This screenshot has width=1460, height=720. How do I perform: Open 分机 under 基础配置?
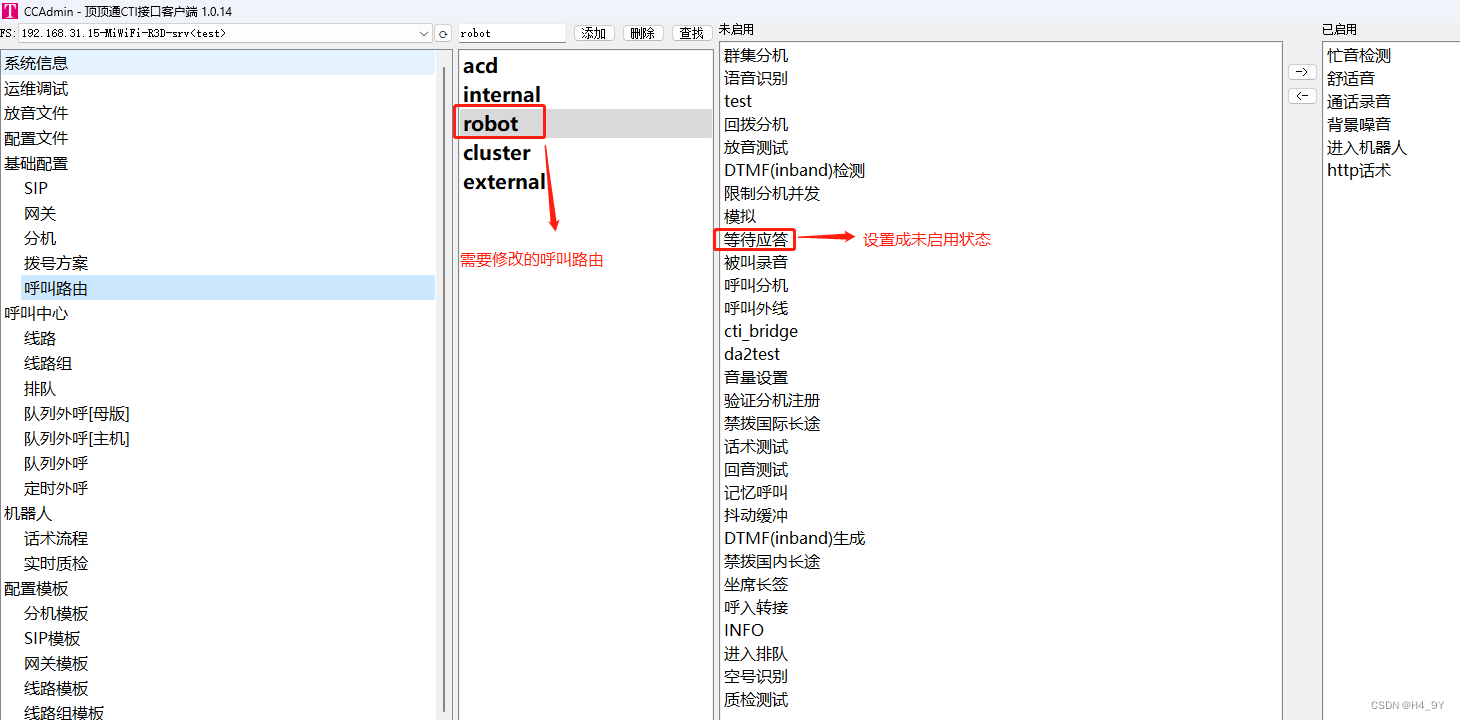(40, 238)
